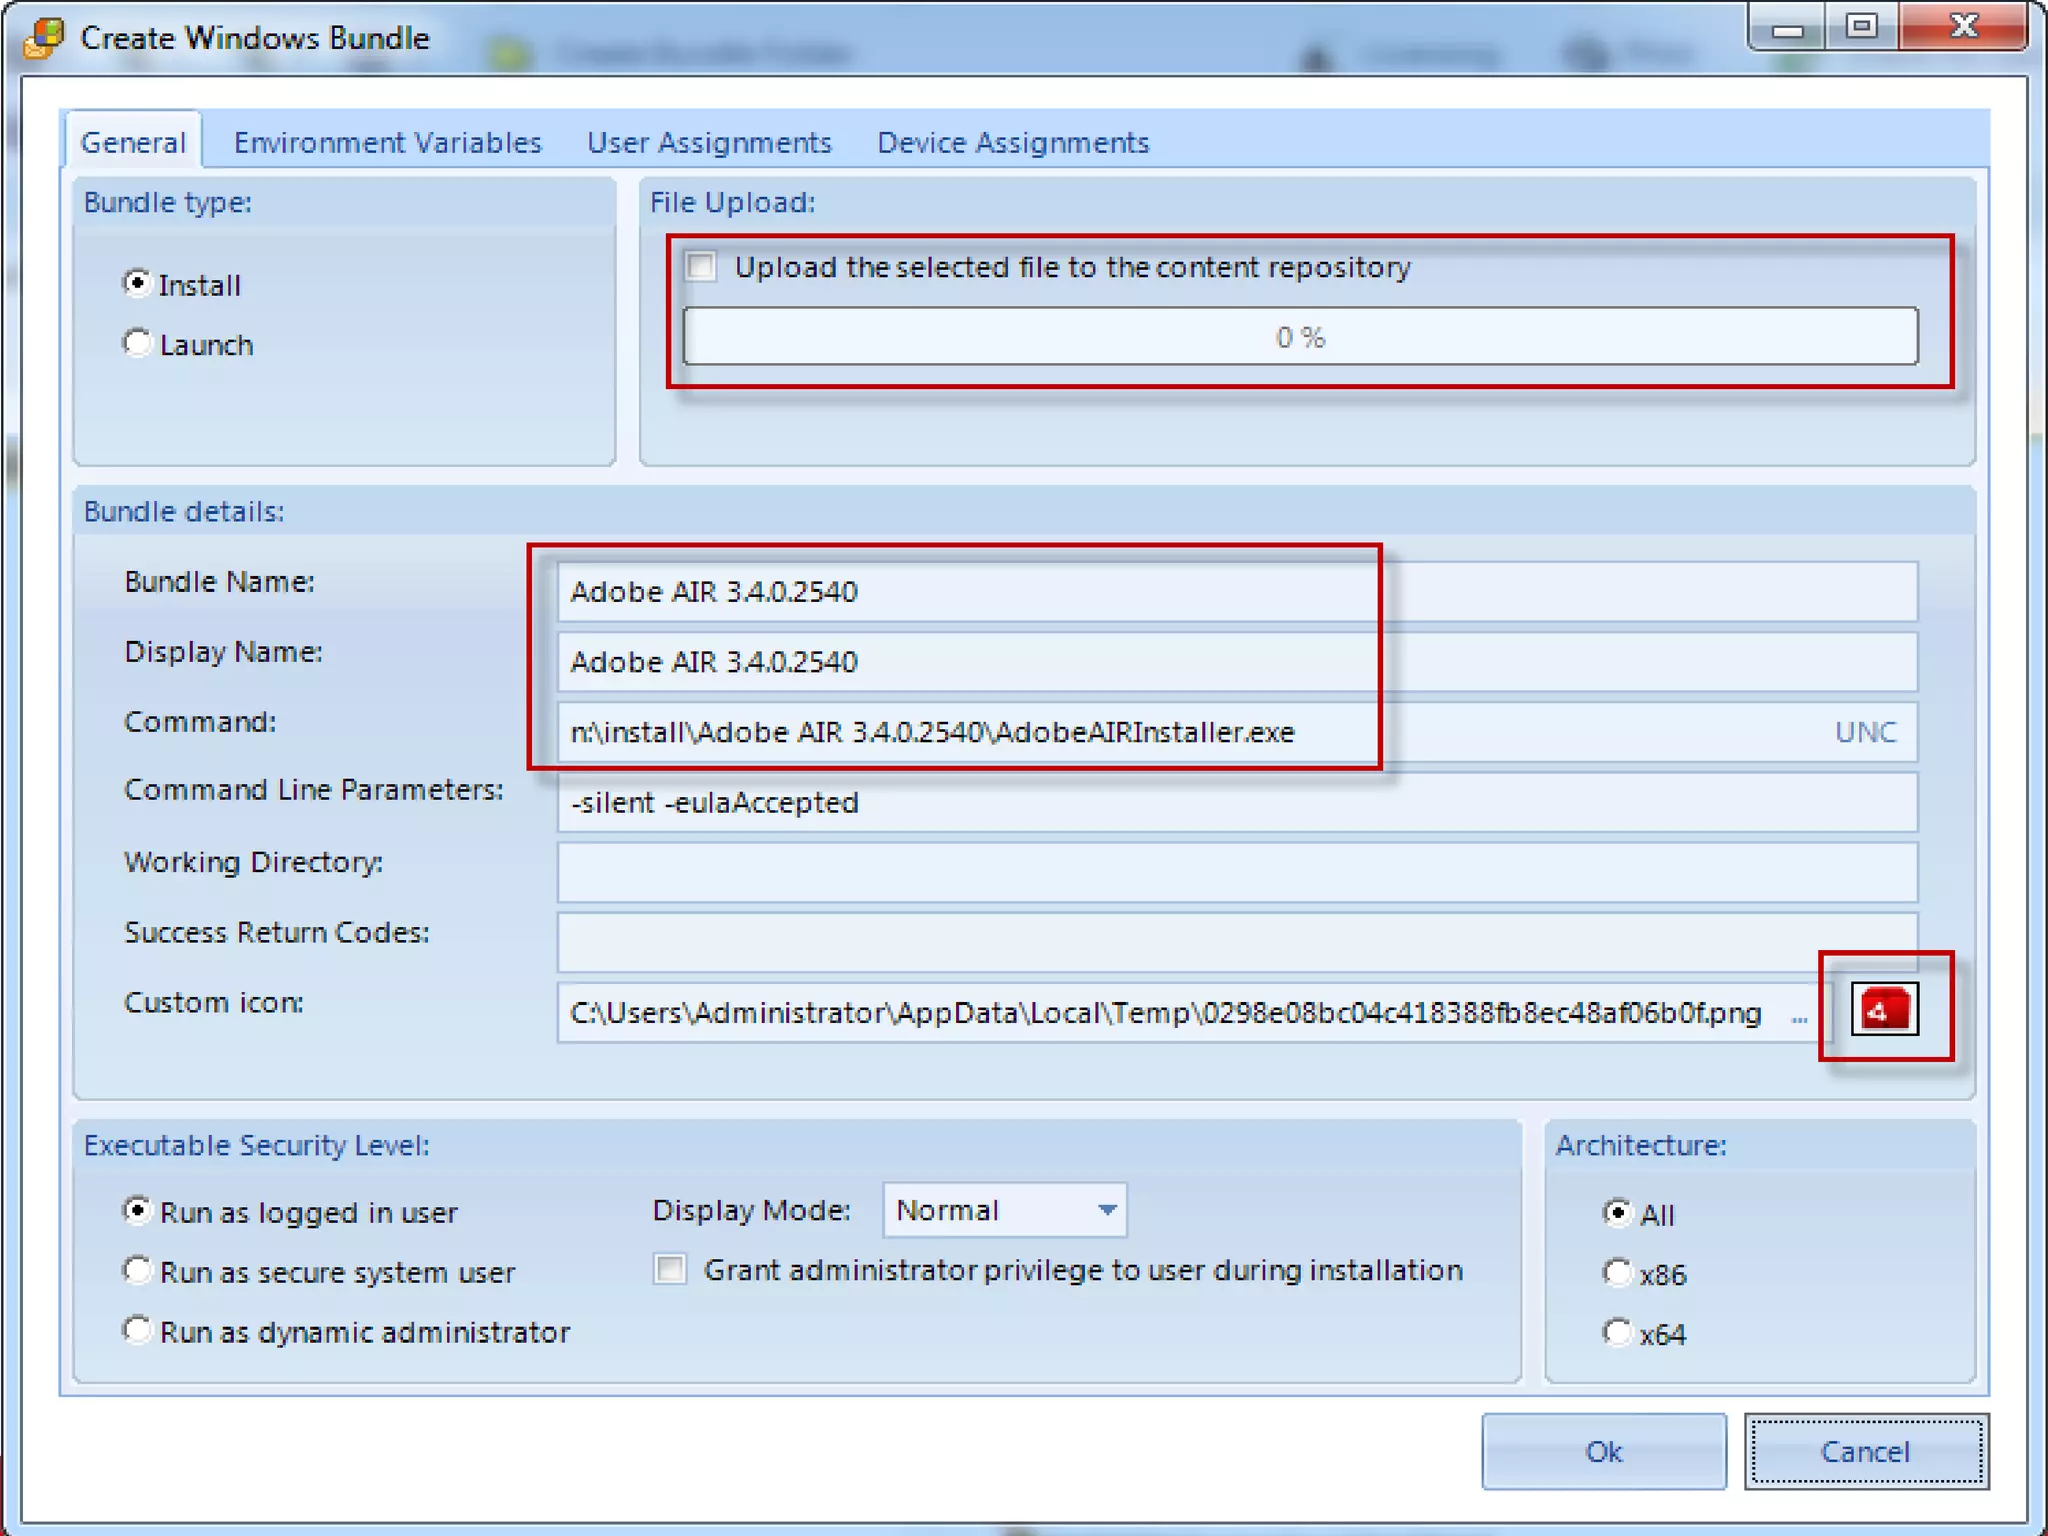The image size is (2048, 1536).
Task: Click the Create Windows Bundle title icon
Action: point(44,38)
